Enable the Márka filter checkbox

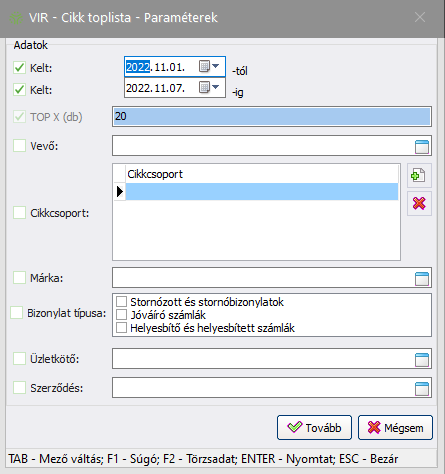click(x=19, y=278)
